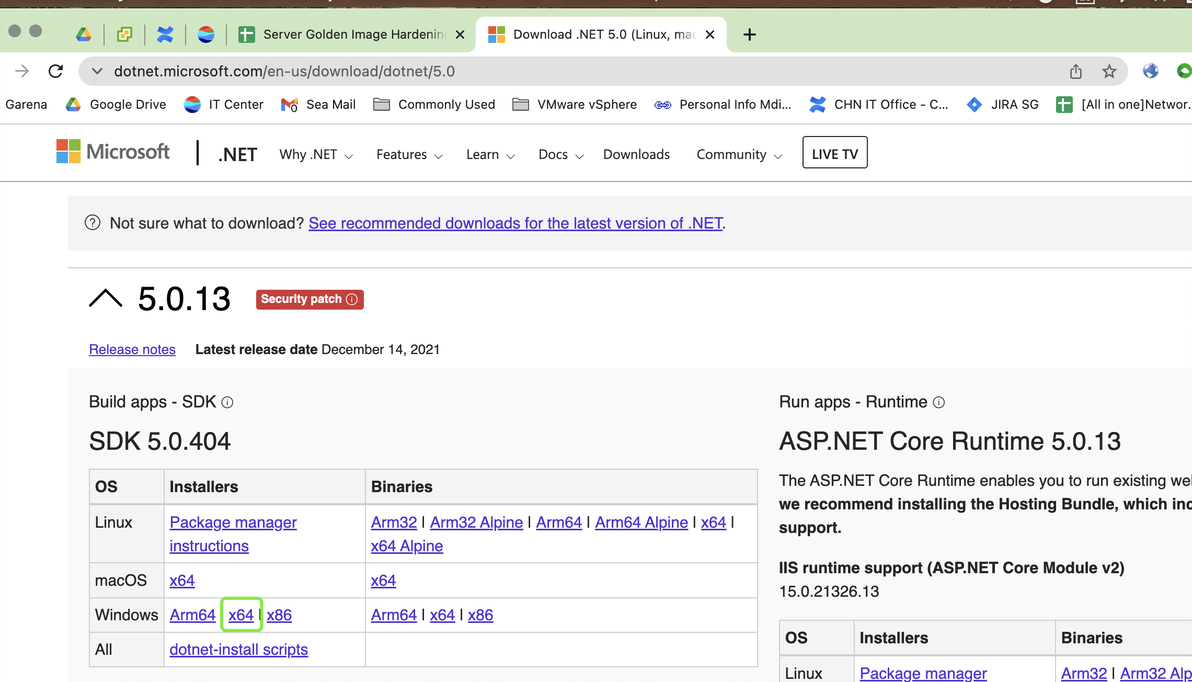Open recommended downloads for latest .NET link

[x=515, y=223]
